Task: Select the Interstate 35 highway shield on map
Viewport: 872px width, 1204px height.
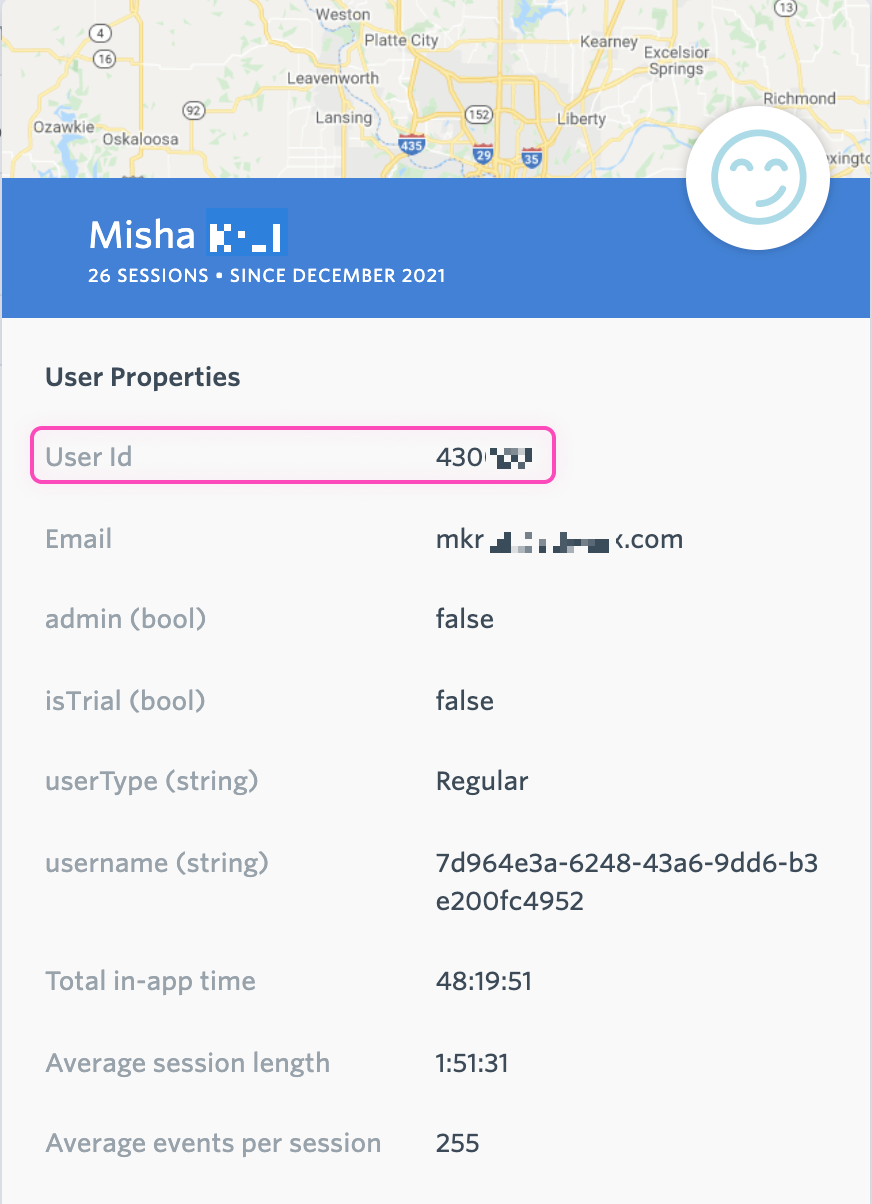Action: 534,157
